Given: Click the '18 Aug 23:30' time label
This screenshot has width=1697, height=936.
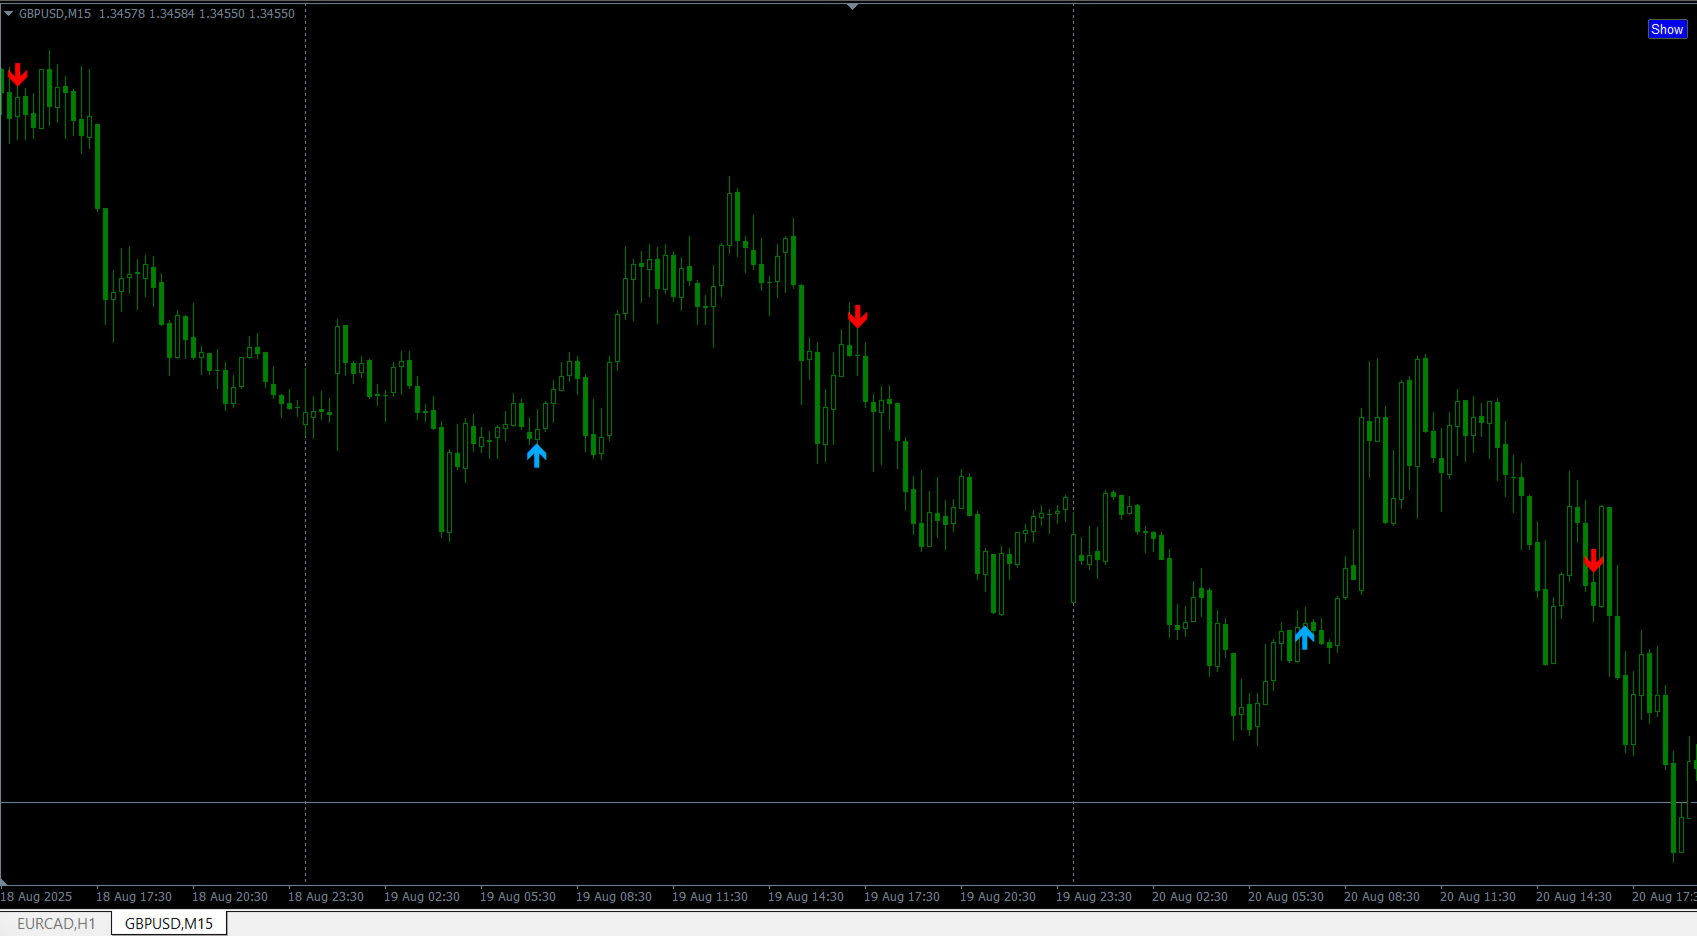Looking at the screenshot, I should [x=326, y=897].
